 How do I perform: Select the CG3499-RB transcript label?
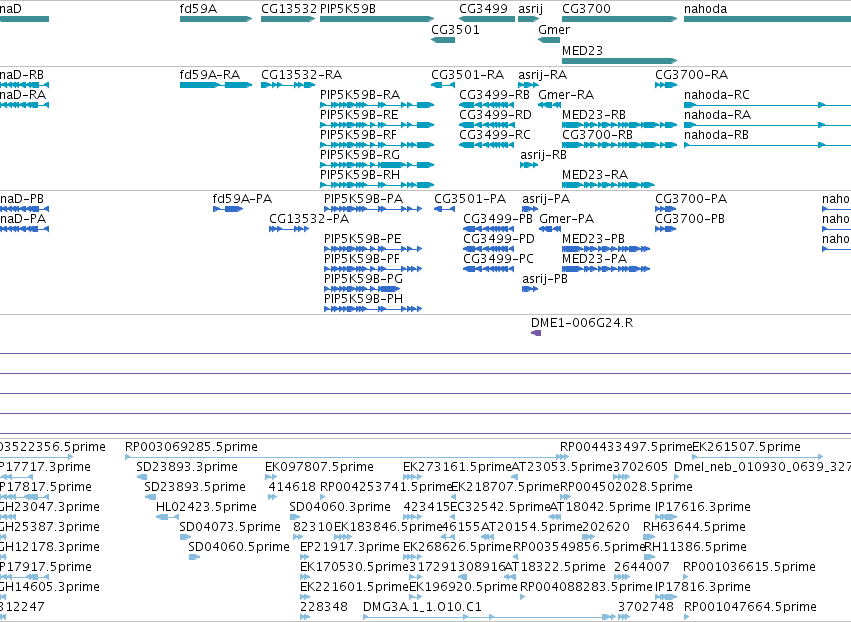click(494, 94)
